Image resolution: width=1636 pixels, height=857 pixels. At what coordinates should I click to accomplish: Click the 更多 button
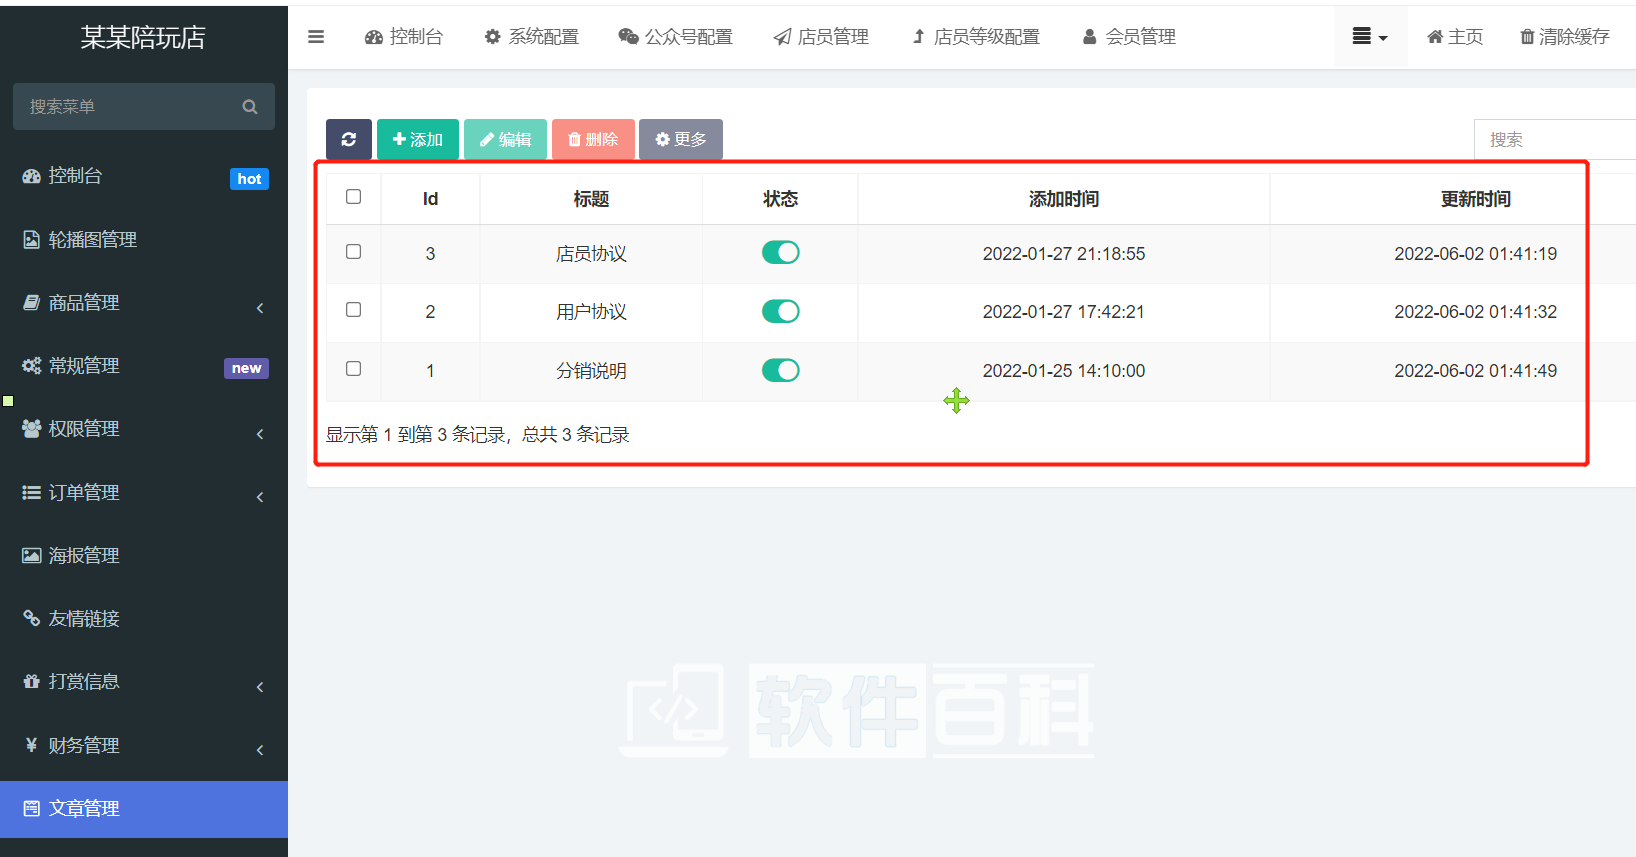pos(680,139)
